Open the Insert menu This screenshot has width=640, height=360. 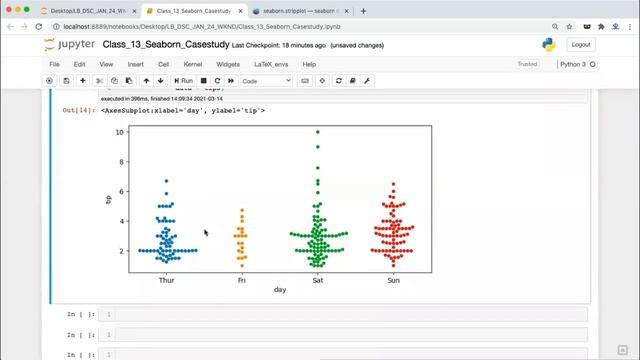tap(136, 64)
